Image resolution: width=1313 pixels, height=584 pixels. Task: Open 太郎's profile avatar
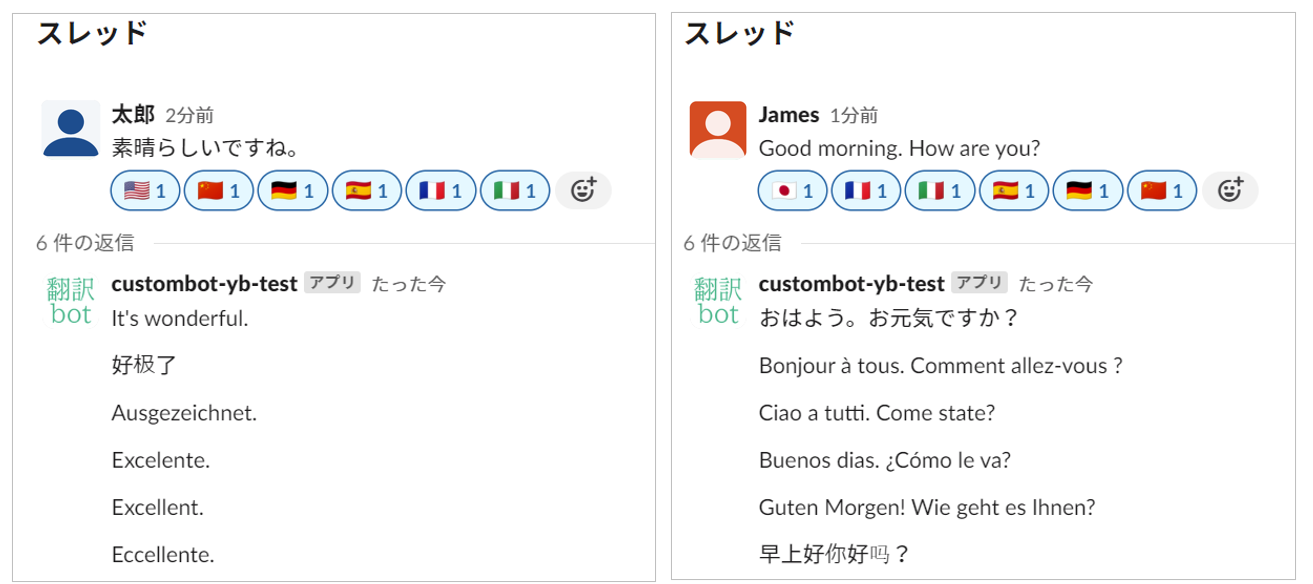click(x=71, y=129)
